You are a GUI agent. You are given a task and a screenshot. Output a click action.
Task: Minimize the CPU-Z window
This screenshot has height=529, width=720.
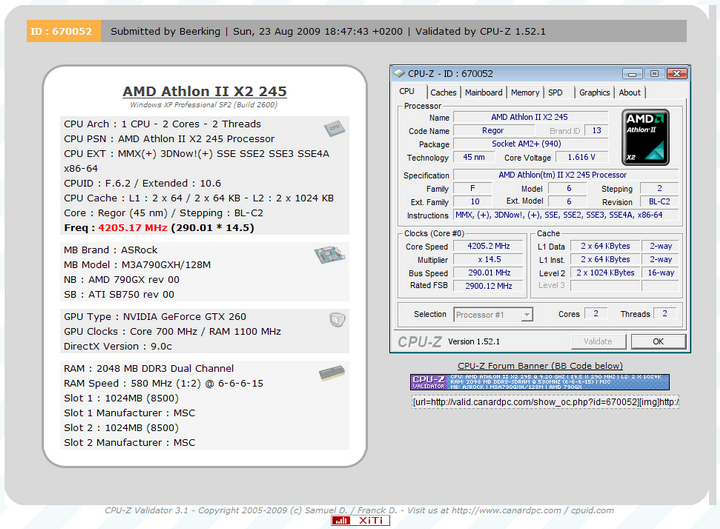[632, 73]
